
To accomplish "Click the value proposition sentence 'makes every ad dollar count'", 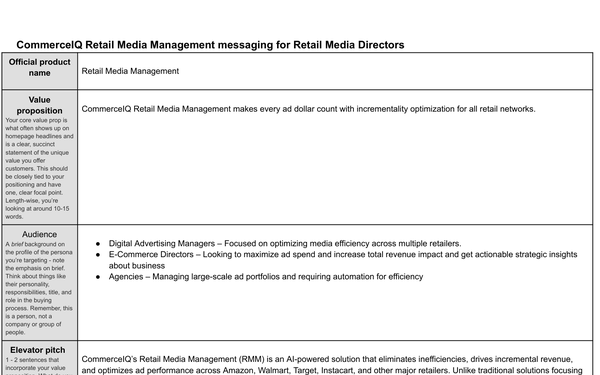I will coord(308,109).
